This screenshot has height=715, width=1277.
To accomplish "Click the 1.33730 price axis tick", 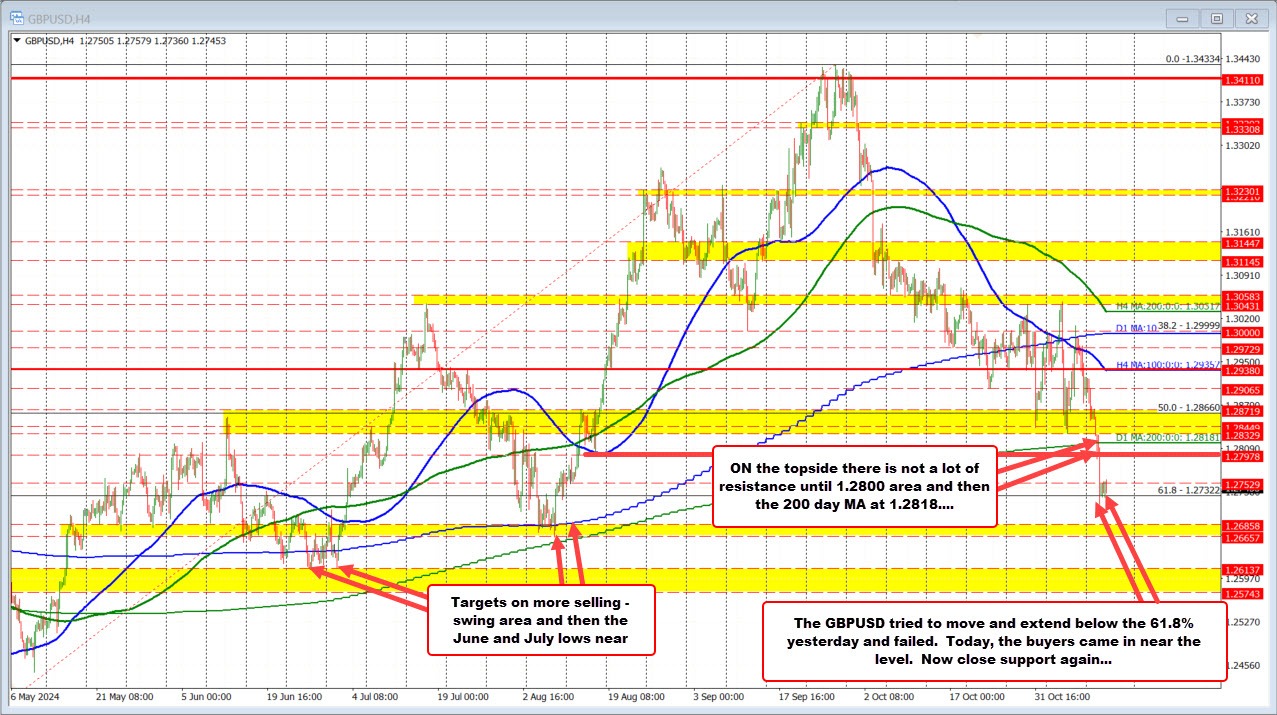I will click(x=1243, y=102).
